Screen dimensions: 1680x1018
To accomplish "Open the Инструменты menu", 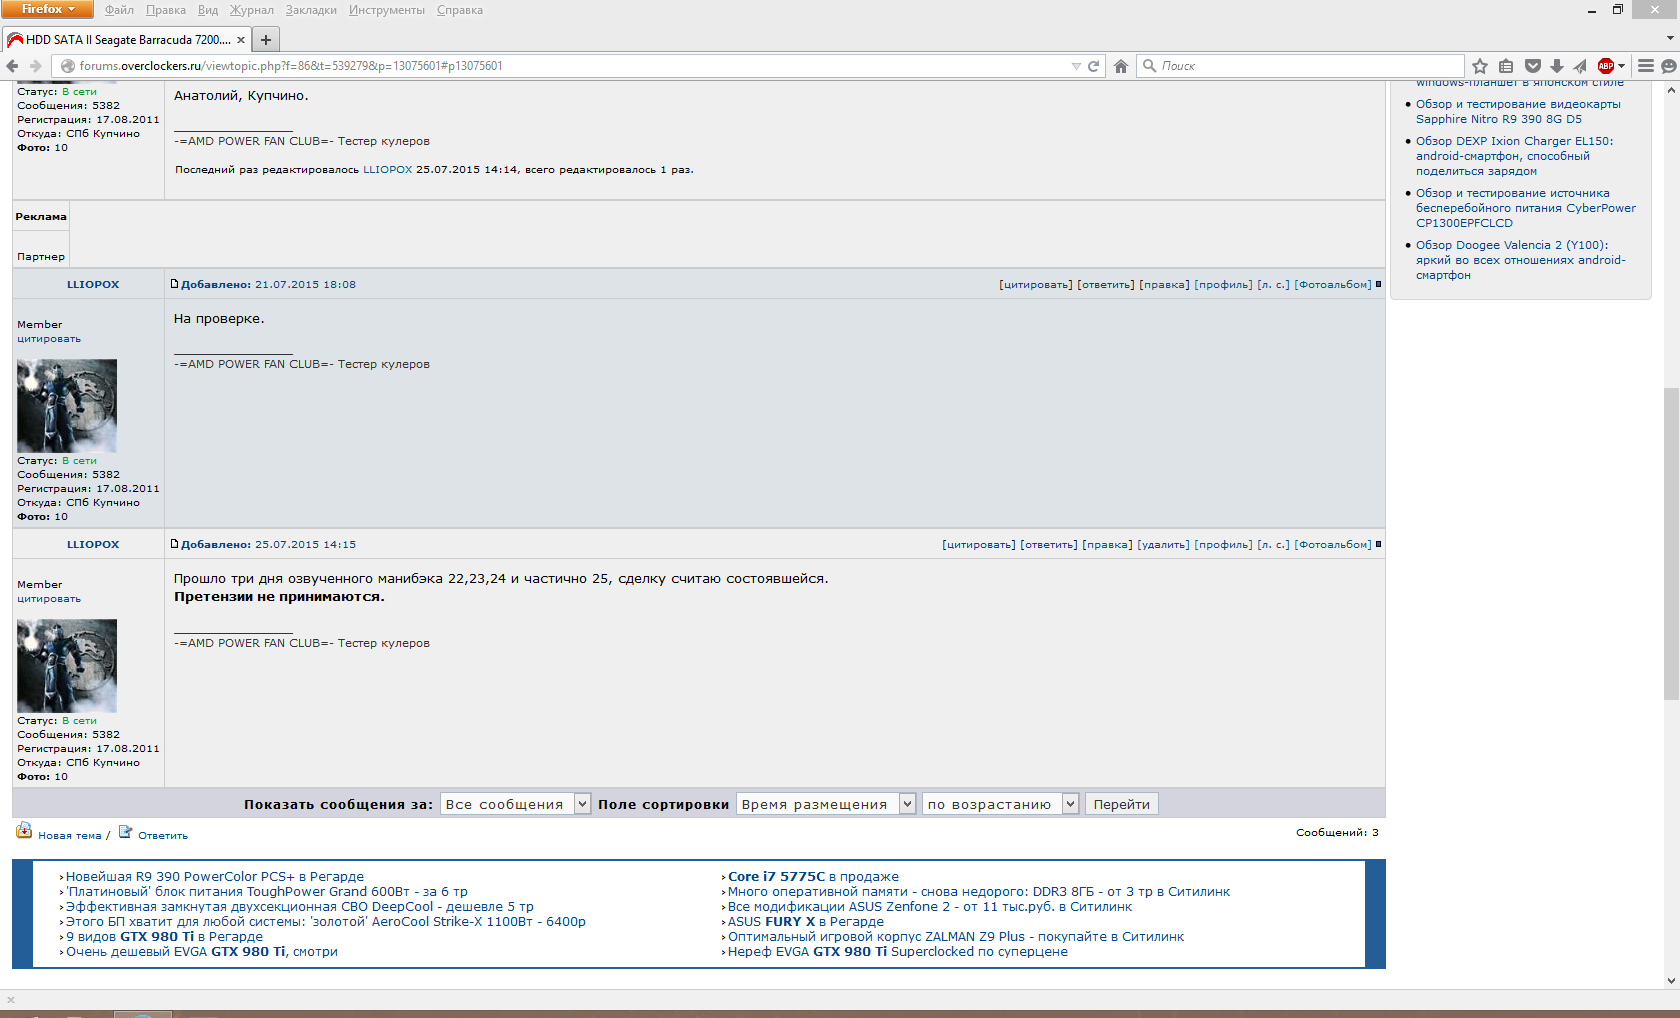I will 387,10.
